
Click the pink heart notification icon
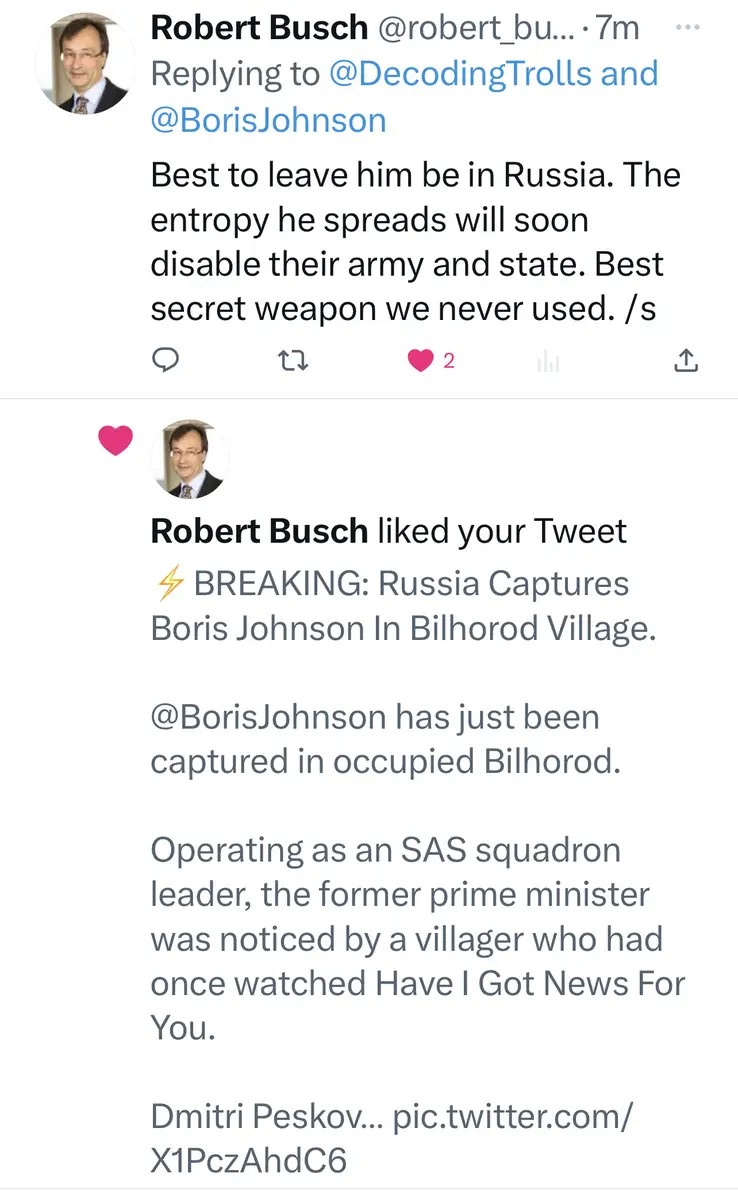(x=116, y=439)
